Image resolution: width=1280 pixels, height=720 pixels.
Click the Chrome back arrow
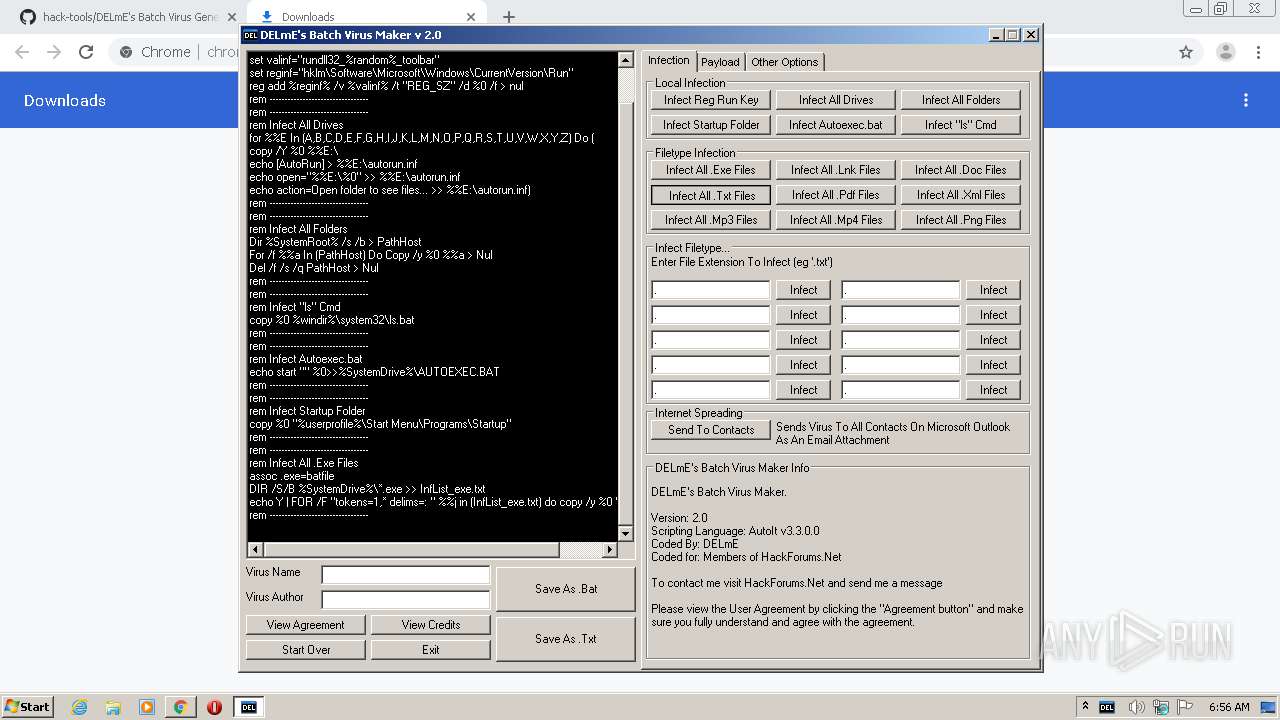22,52
